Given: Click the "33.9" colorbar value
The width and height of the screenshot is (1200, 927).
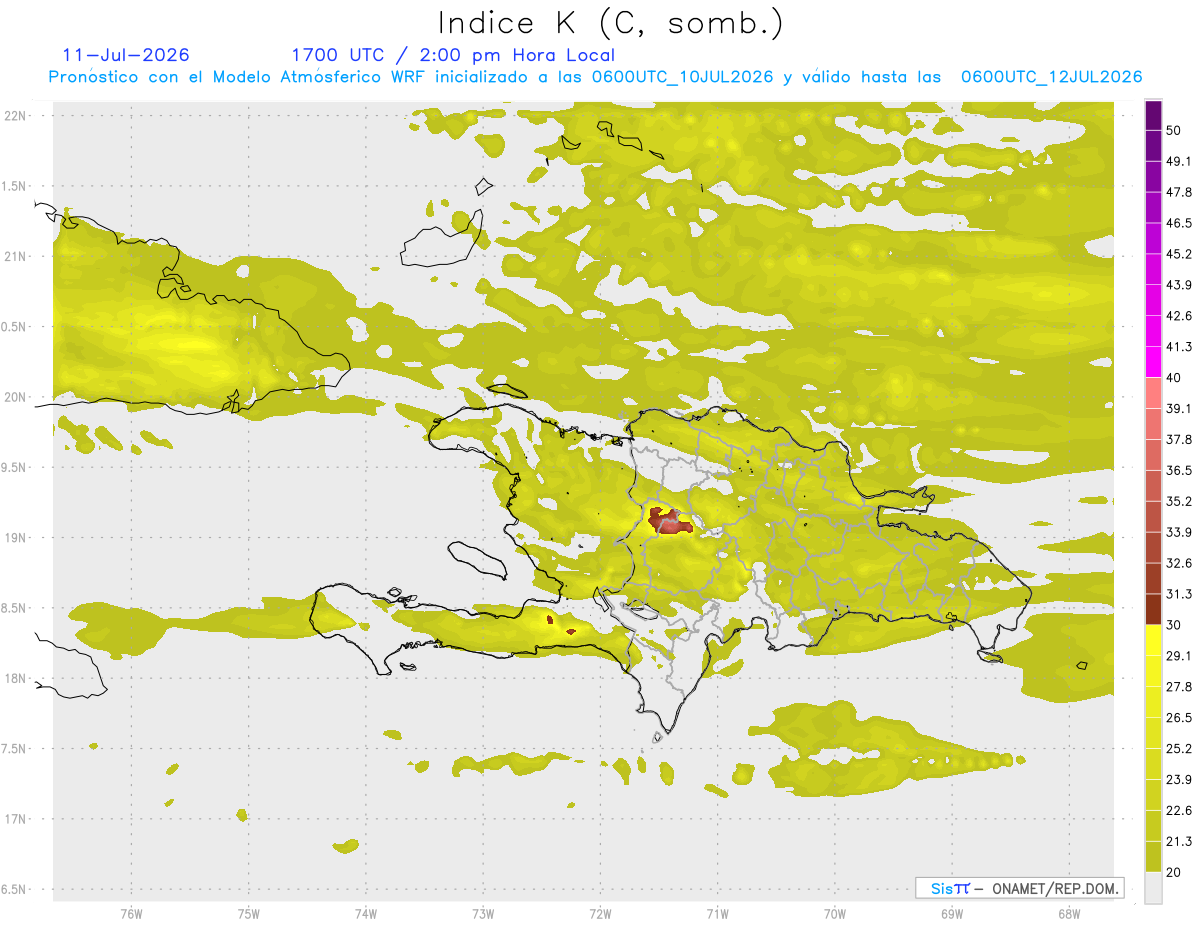Looking at the screenshot, I should tap(1179, 532).
